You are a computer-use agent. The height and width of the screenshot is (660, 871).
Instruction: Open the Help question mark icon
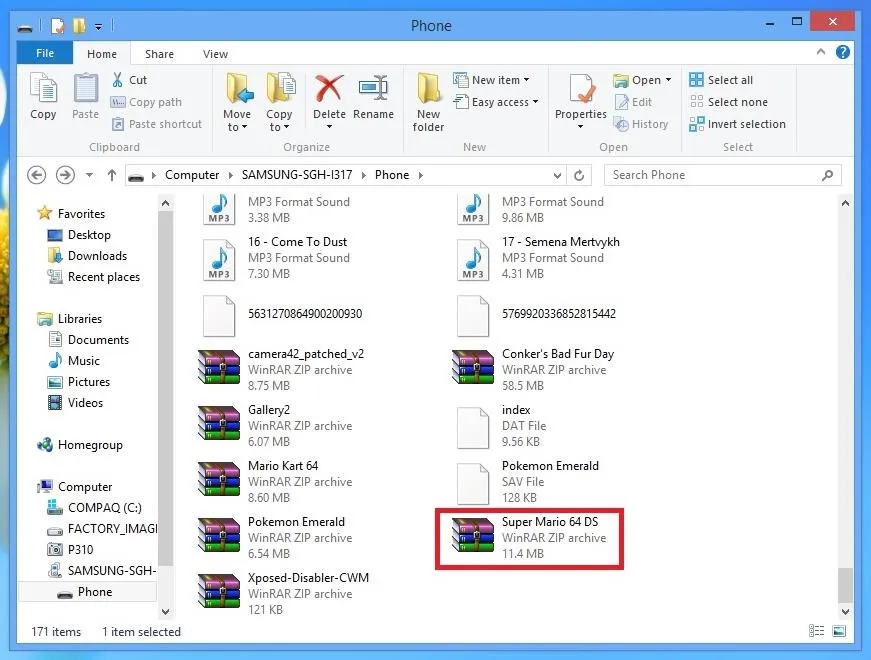pyautogui.click(x=843, y=52)
